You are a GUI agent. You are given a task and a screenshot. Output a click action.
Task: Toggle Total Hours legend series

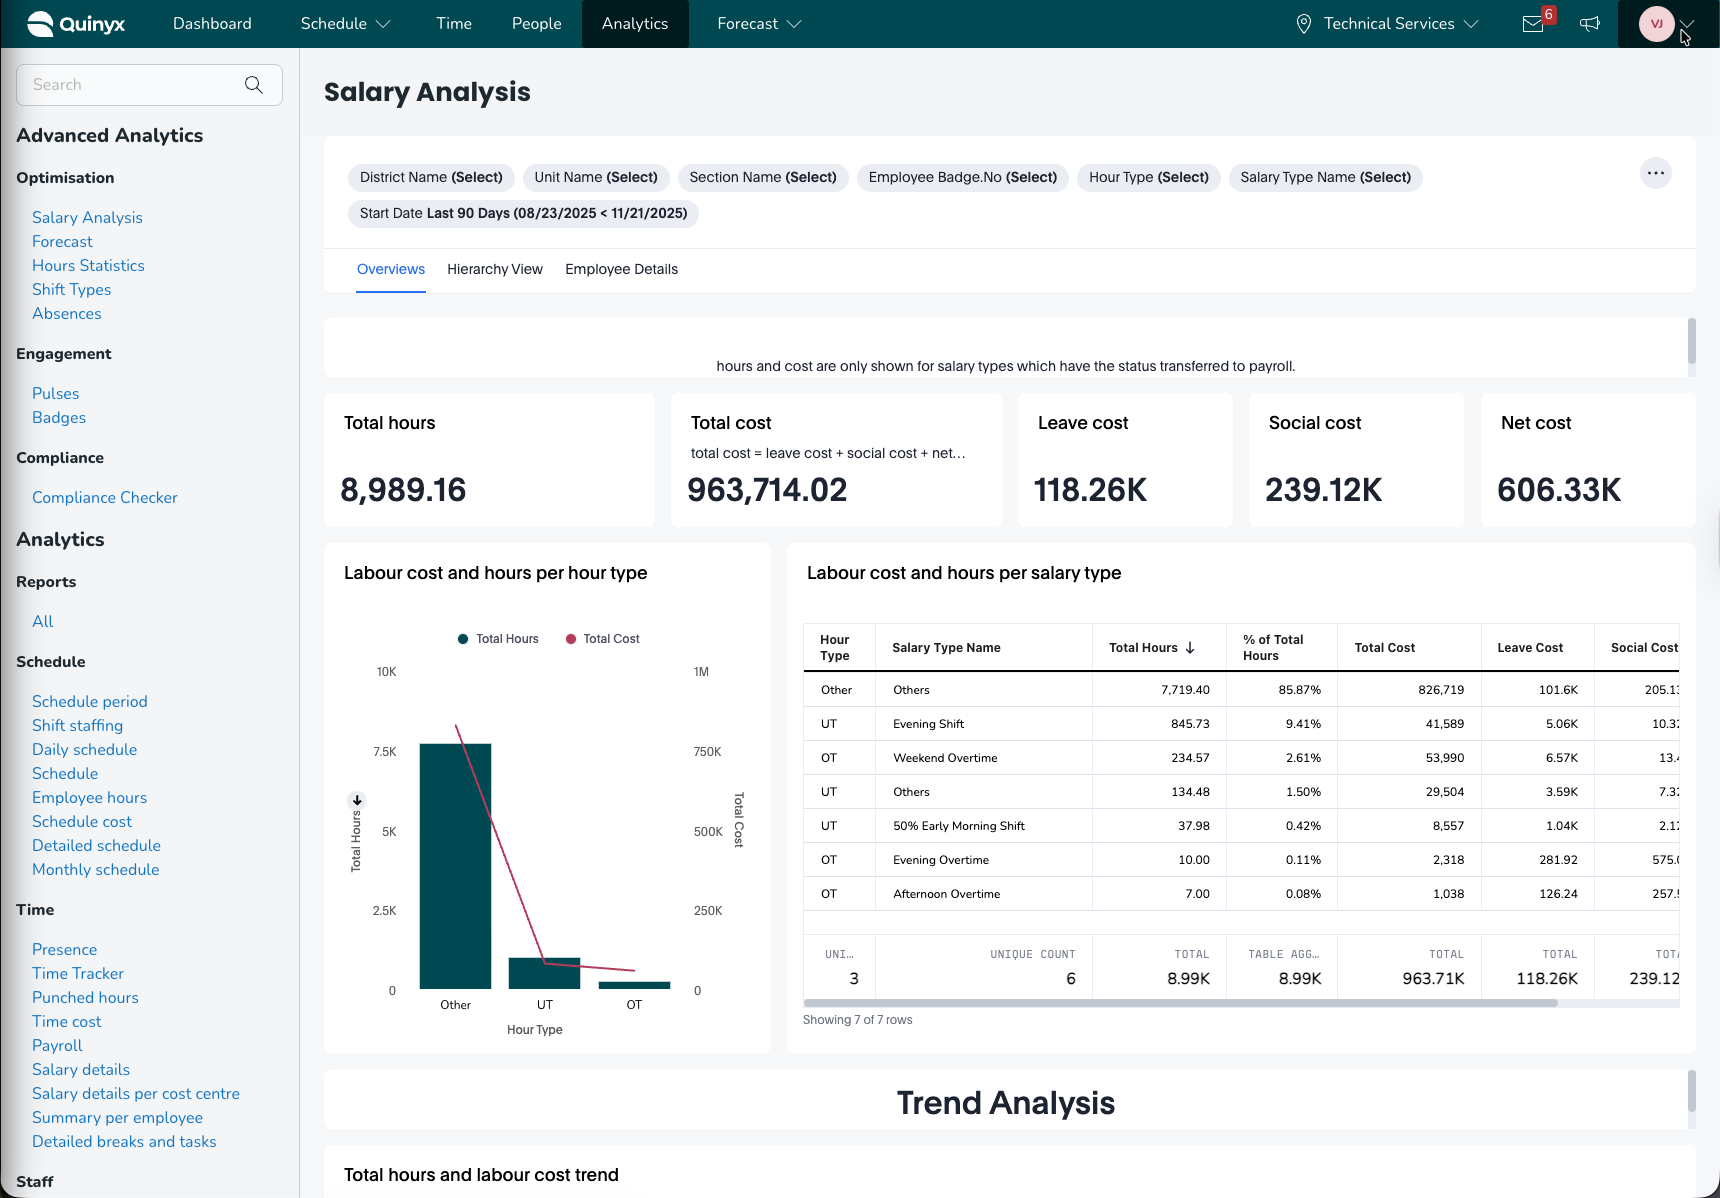coord(498,639)
